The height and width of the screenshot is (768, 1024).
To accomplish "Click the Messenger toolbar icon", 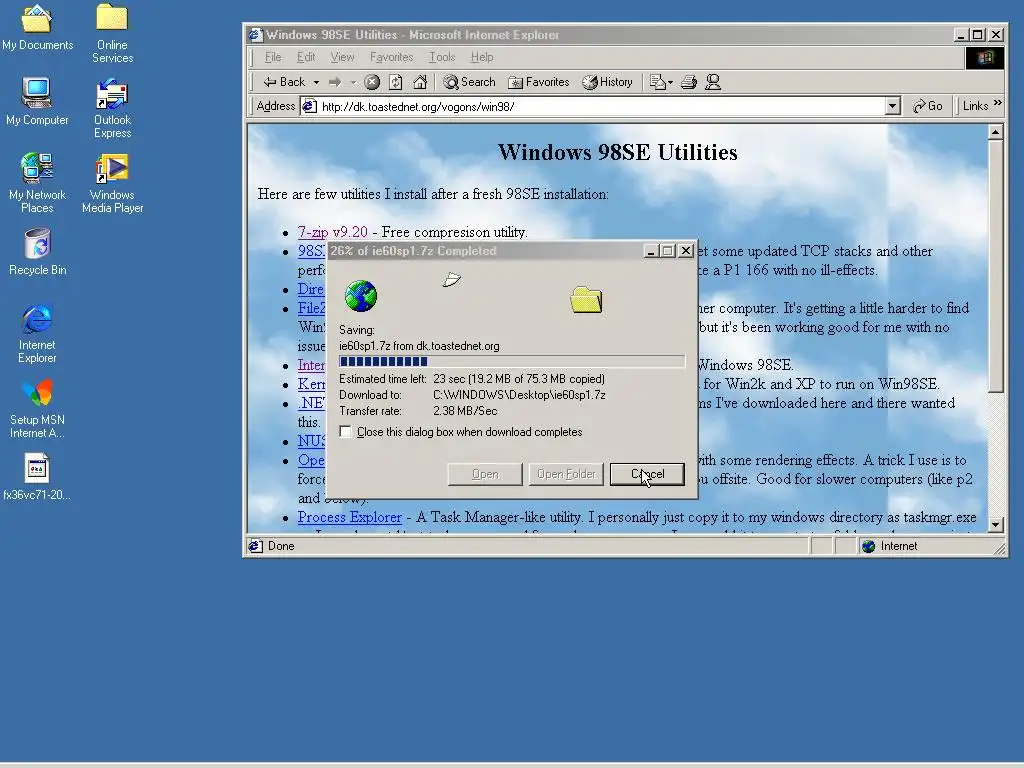I will click(x=713, y=82).
